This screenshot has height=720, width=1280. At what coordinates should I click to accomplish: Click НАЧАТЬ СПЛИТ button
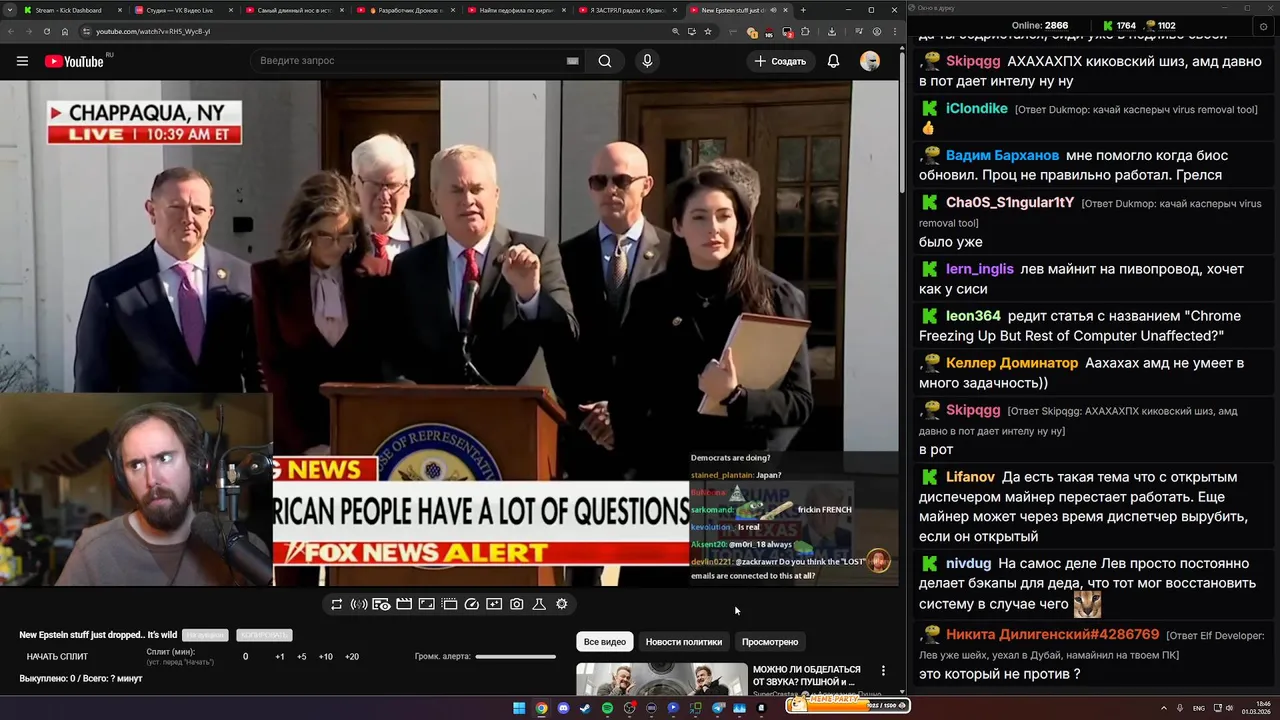pos(57,657)
